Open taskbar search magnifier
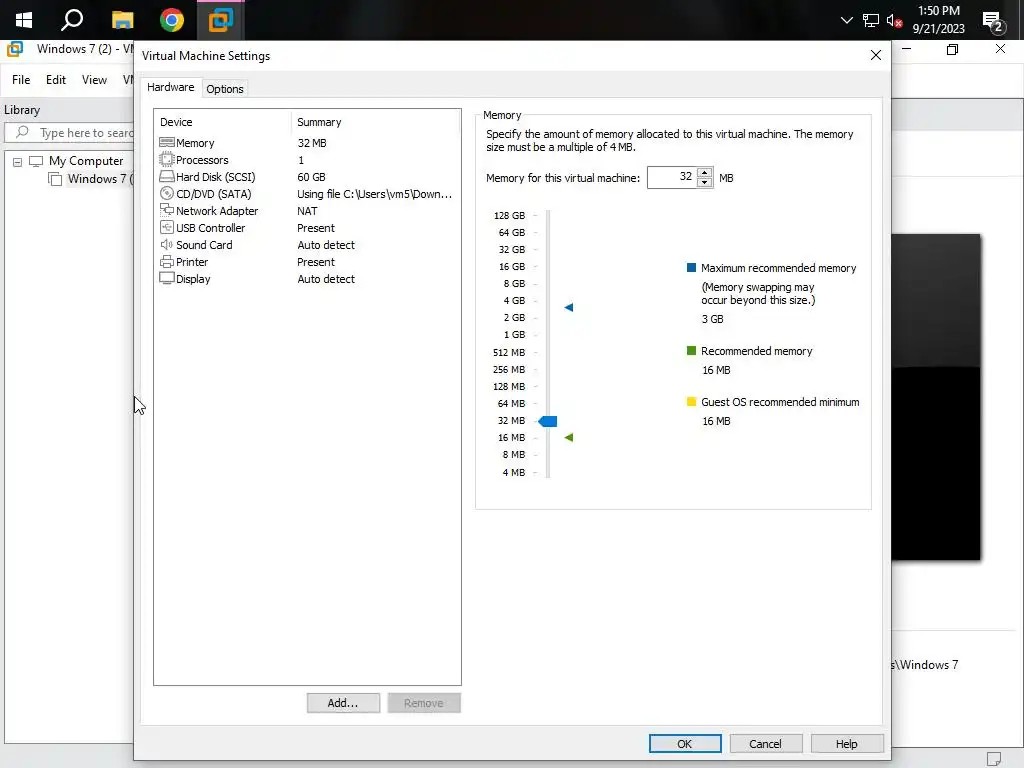The height and width of the screenshot is (768, 1024). tap(72, 20)
